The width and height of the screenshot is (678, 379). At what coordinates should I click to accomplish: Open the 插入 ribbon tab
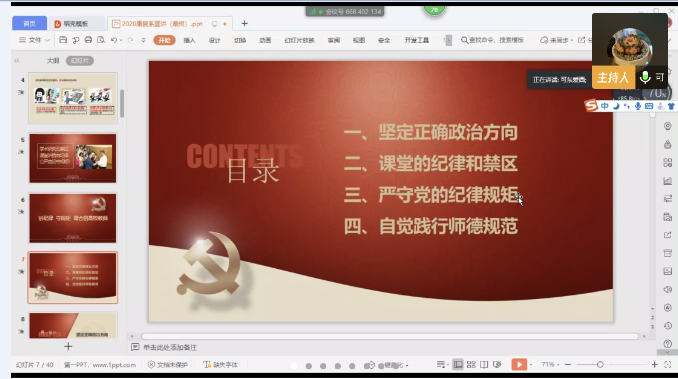(189, 40)
